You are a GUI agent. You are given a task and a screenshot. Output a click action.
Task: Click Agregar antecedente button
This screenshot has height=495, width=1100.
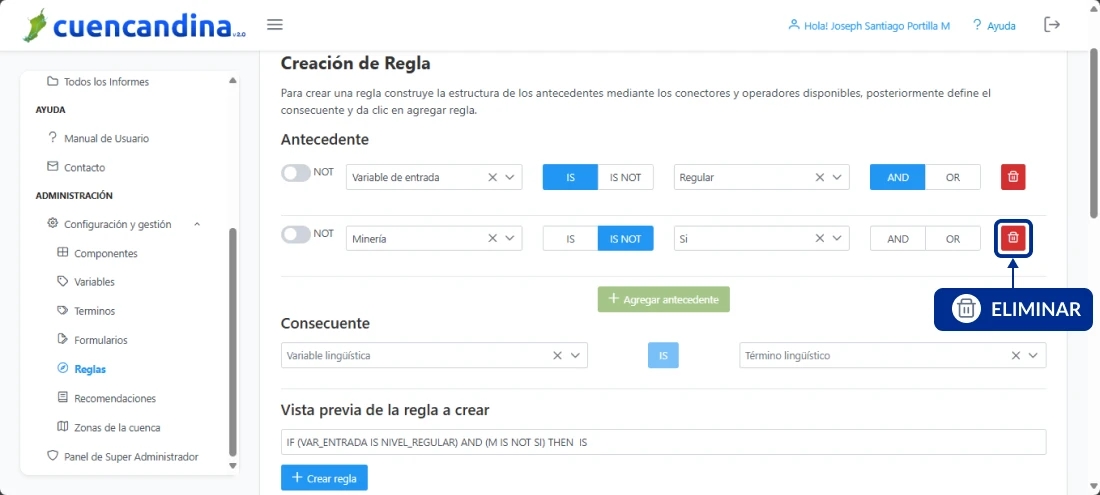pos(664,300)
